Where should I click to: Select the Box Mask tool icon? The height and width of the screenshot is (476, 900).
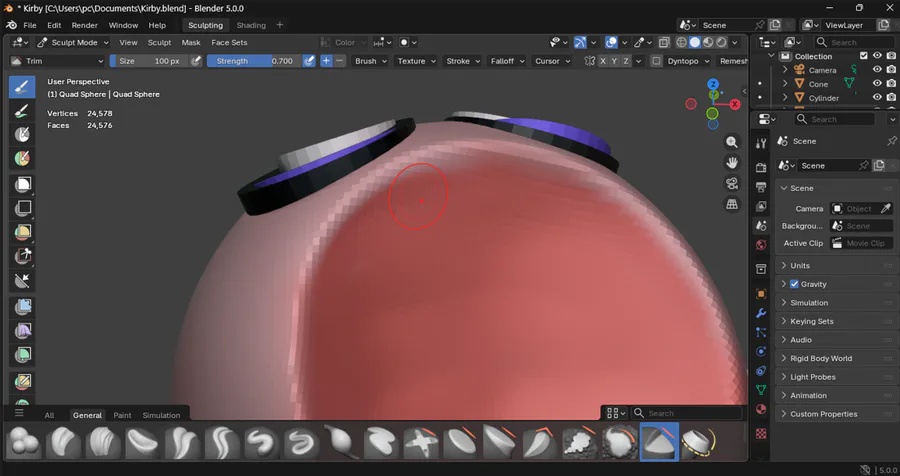tap(23, 184)
